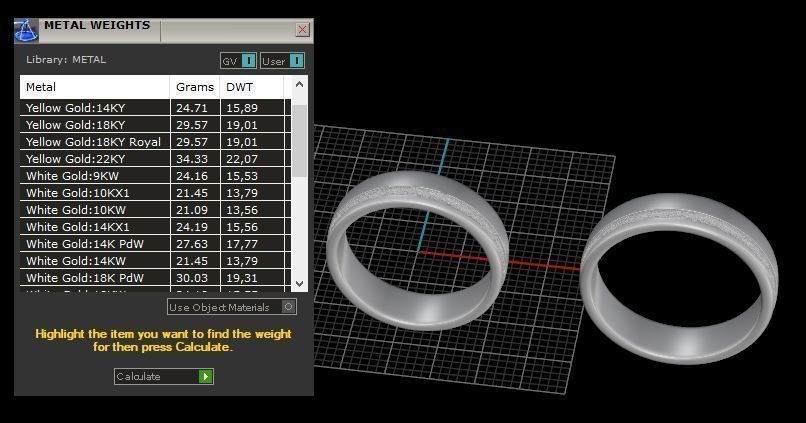The width and height of the screenshot is (806, 423).
Task: Click the list scroll up arrow
Action: 300,84
